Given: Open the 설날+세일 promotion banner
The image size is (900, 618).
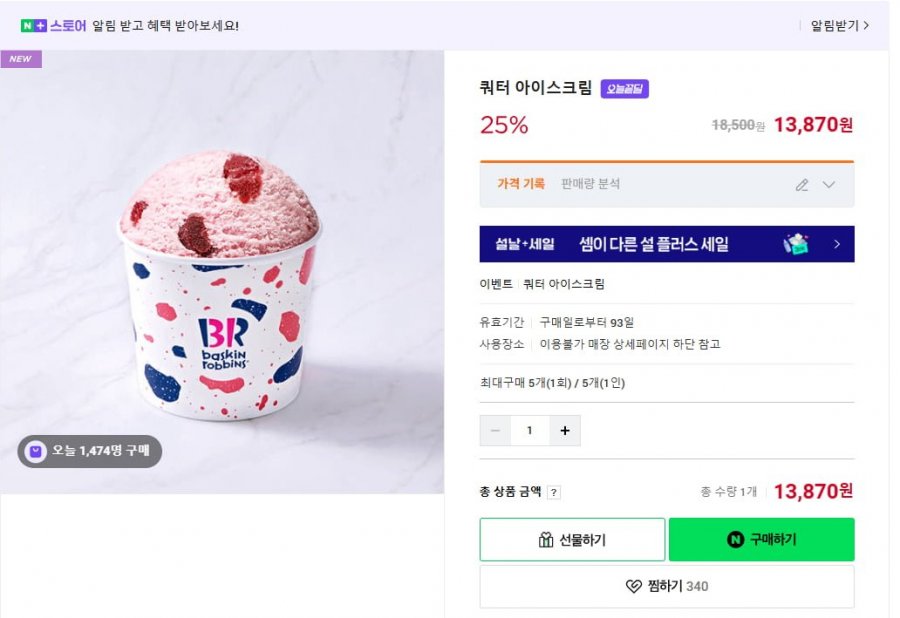Looking at the screenshot, I should point(666,244).
